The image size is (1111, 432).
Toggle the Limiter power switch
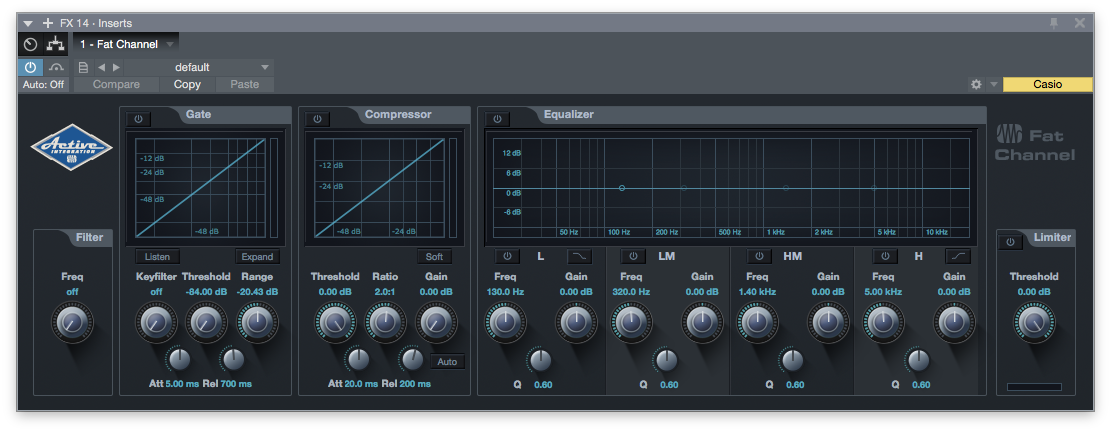(x=1009, y=241)
